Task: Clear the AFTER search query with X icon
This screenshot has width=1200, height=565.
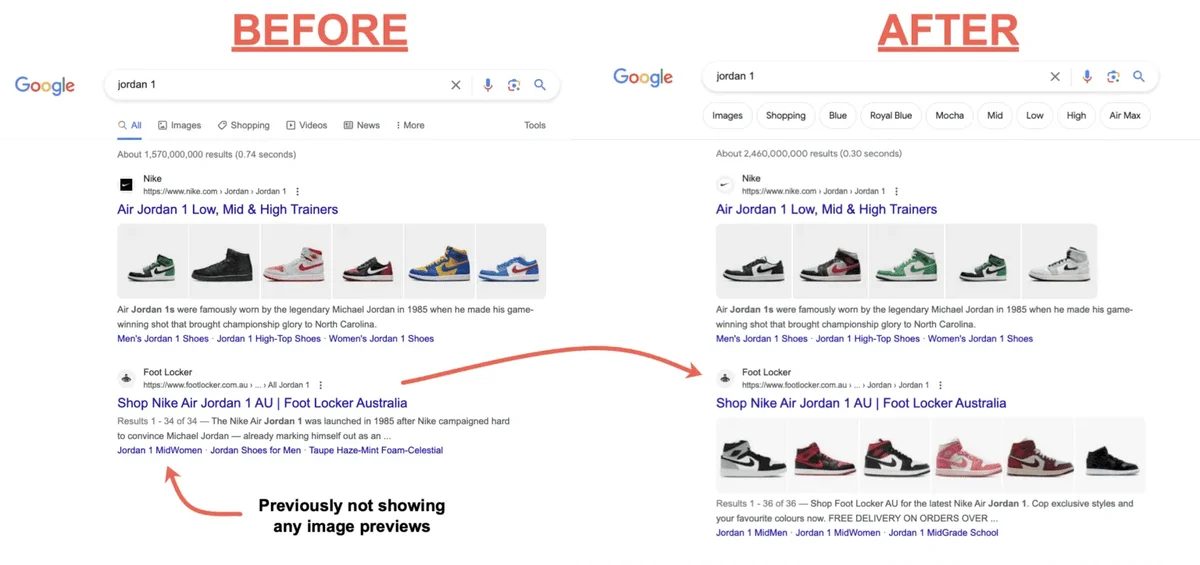Action: [x=1055, y=77]
